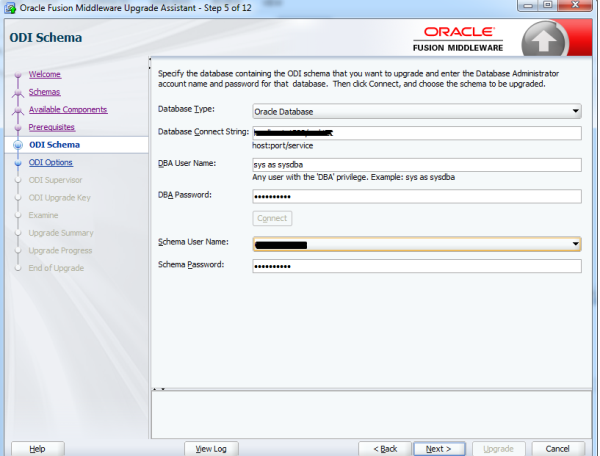
Task: Open the Database Type dropdown
Action: pyautogui.click(x=417, y=111)
